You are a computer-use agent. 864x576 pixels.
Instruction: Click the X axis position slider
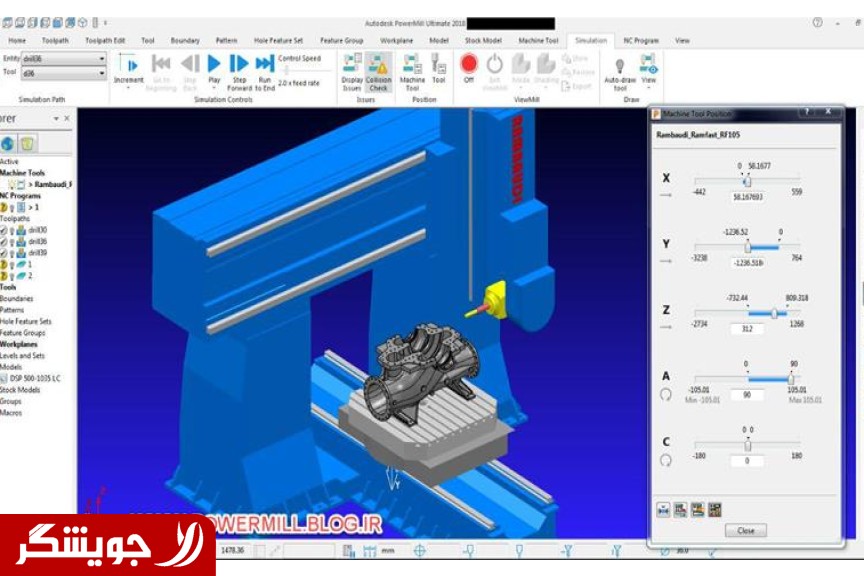point(747,181)
